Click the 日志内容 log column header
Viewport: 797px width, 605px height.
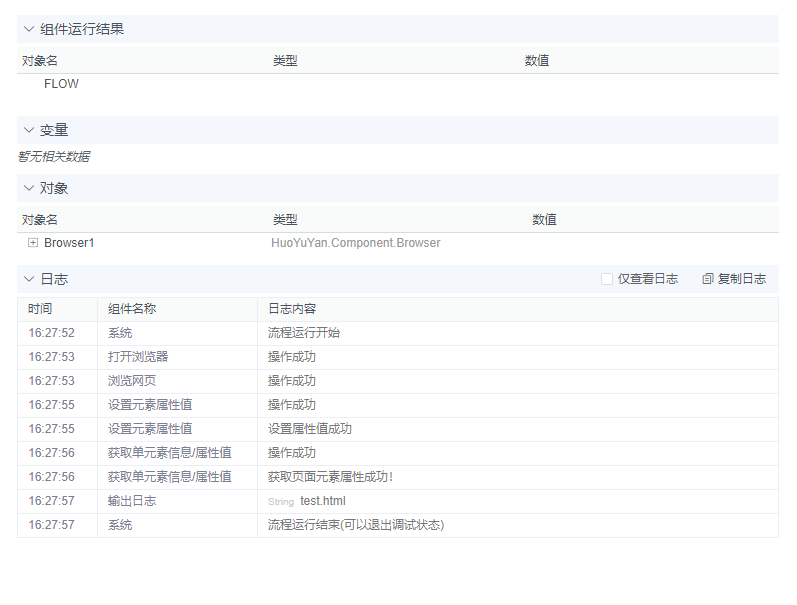point(292,309)
